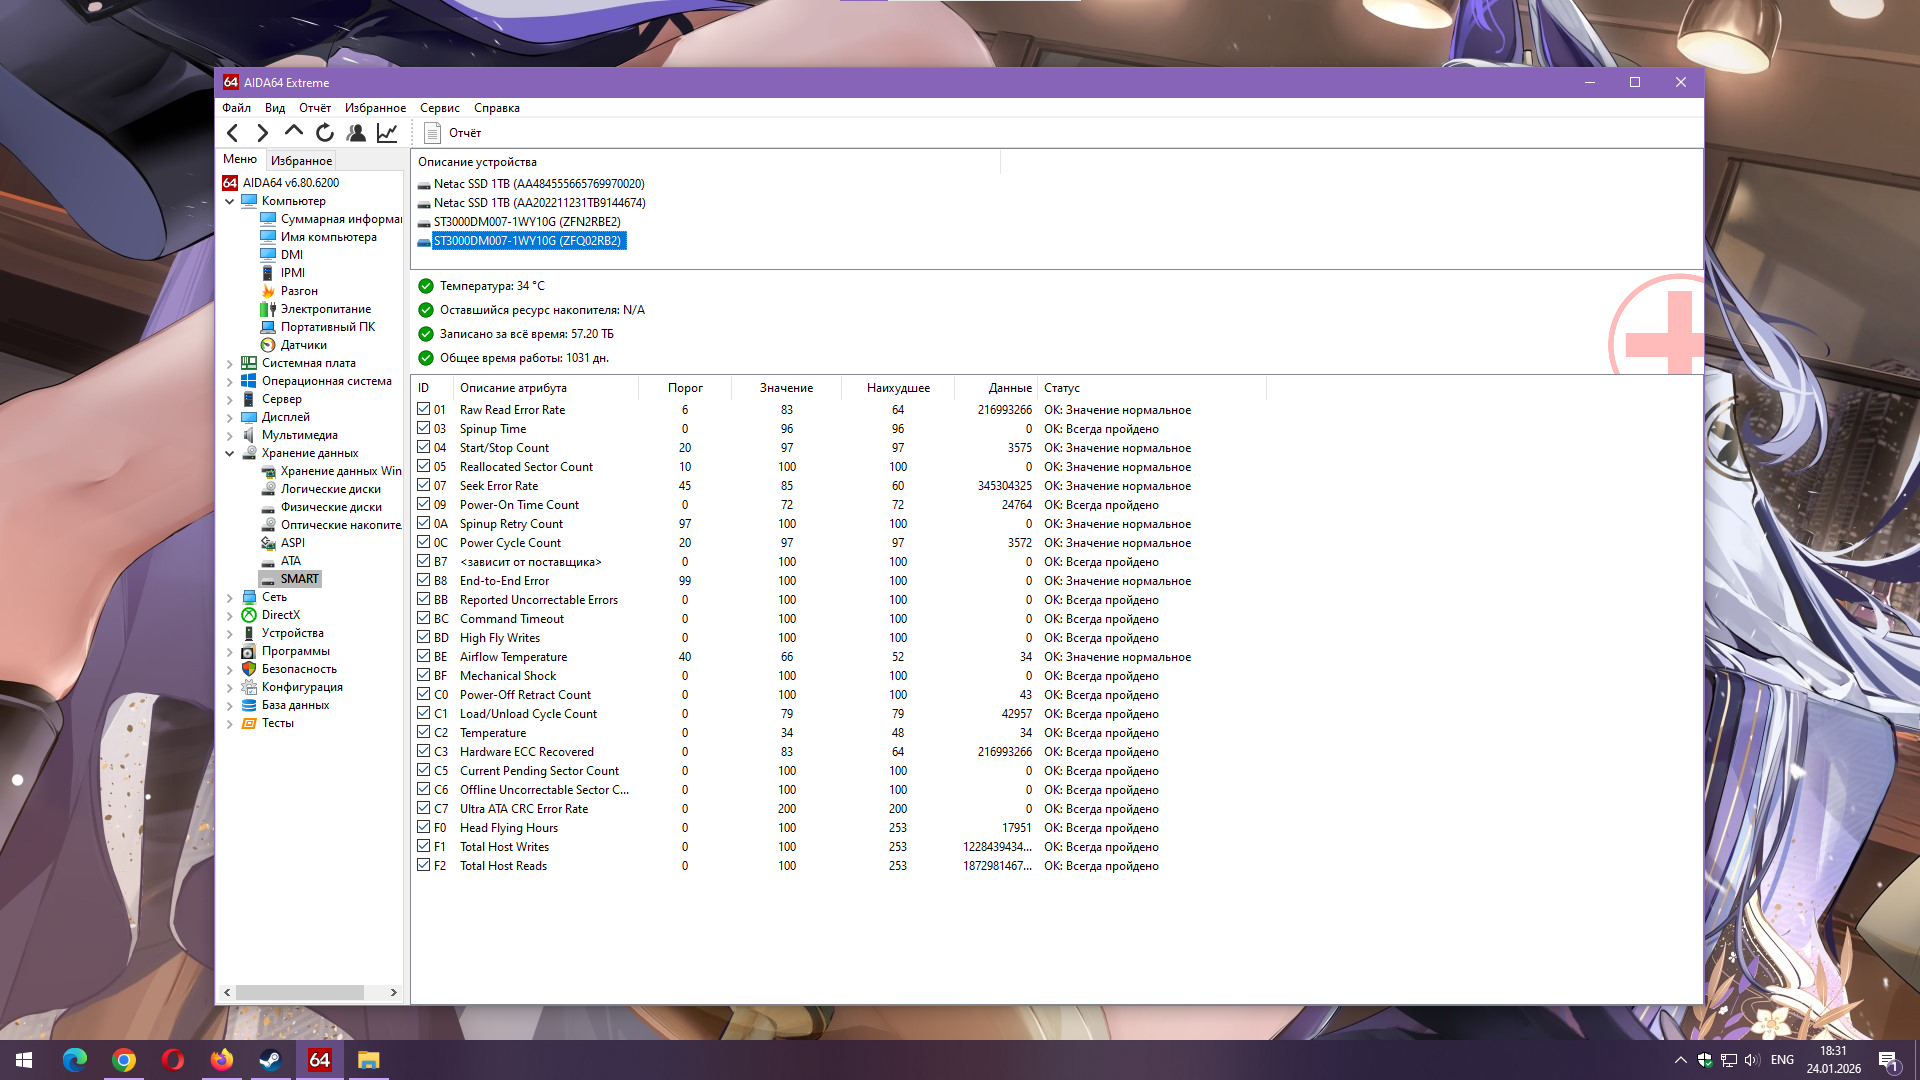Click the Статус column header
Viewport: 1920px width, 1080px height.
coord(1061,388)
